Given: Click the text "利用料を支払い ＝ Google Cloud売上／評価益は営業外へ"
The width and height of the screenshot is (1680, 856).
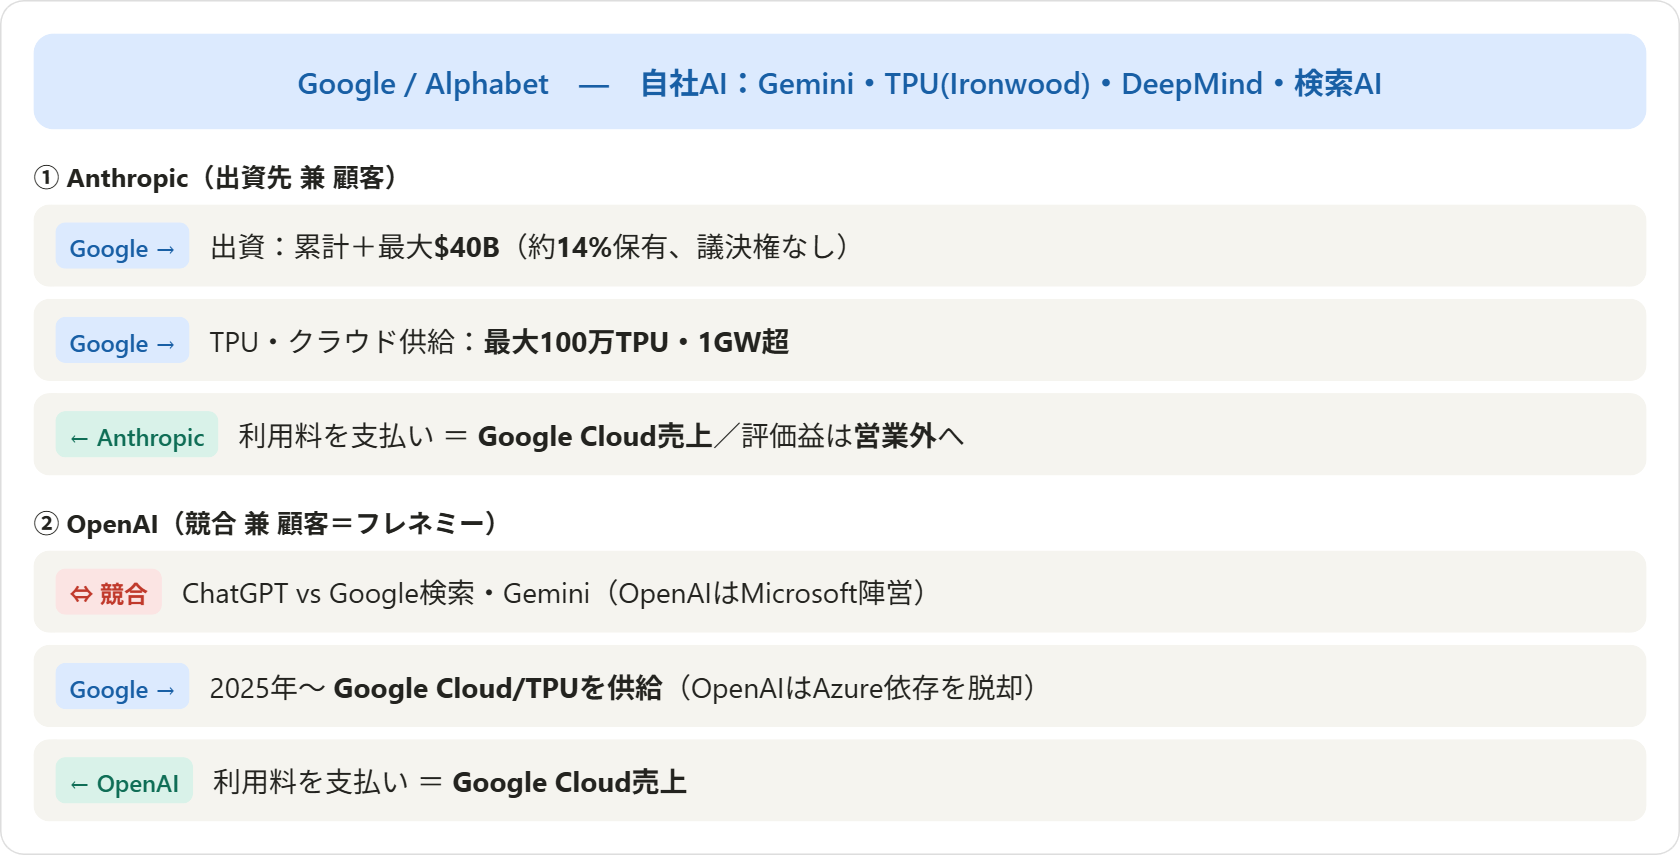Looking at the screenshot, I should [601, 435].
